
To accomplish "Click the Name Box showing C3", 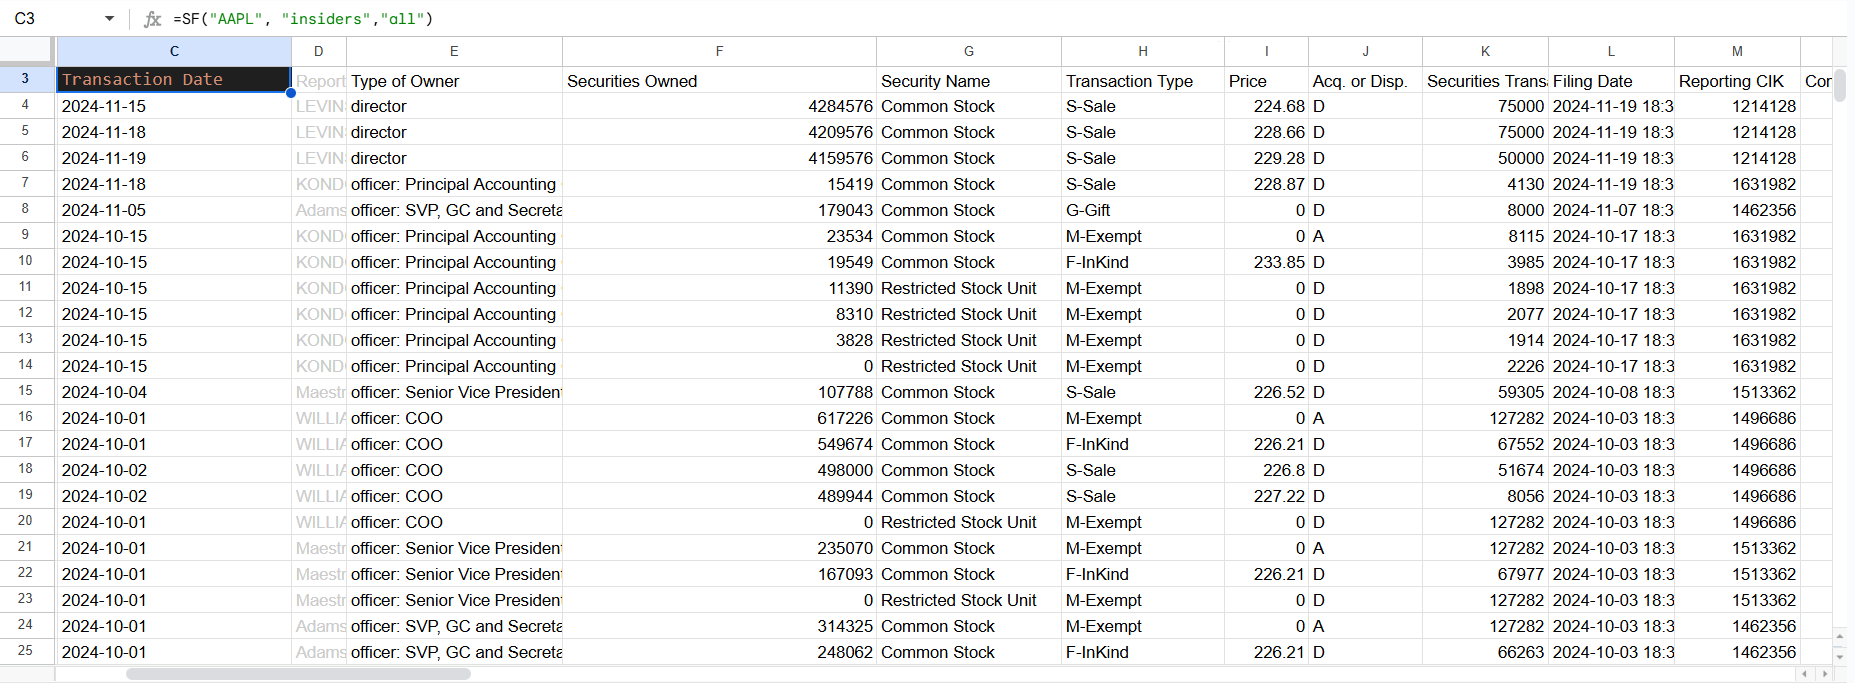I will pos(50,19).
